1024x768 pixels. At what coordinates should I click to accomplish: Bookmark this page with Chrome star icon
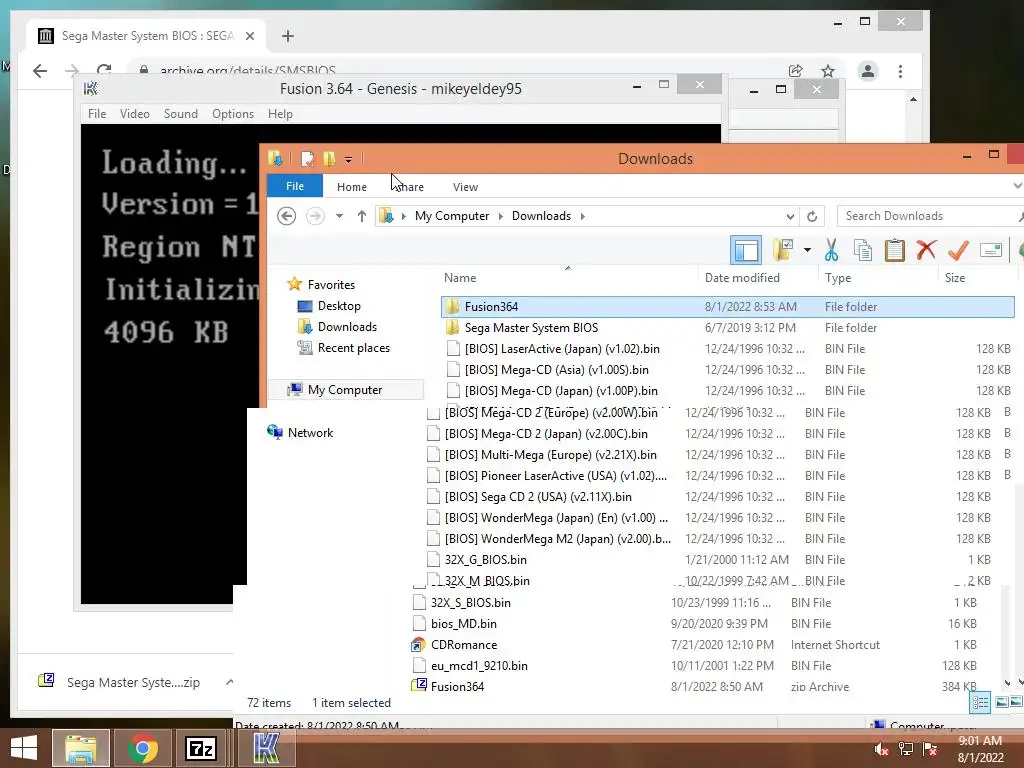point(828,71)
